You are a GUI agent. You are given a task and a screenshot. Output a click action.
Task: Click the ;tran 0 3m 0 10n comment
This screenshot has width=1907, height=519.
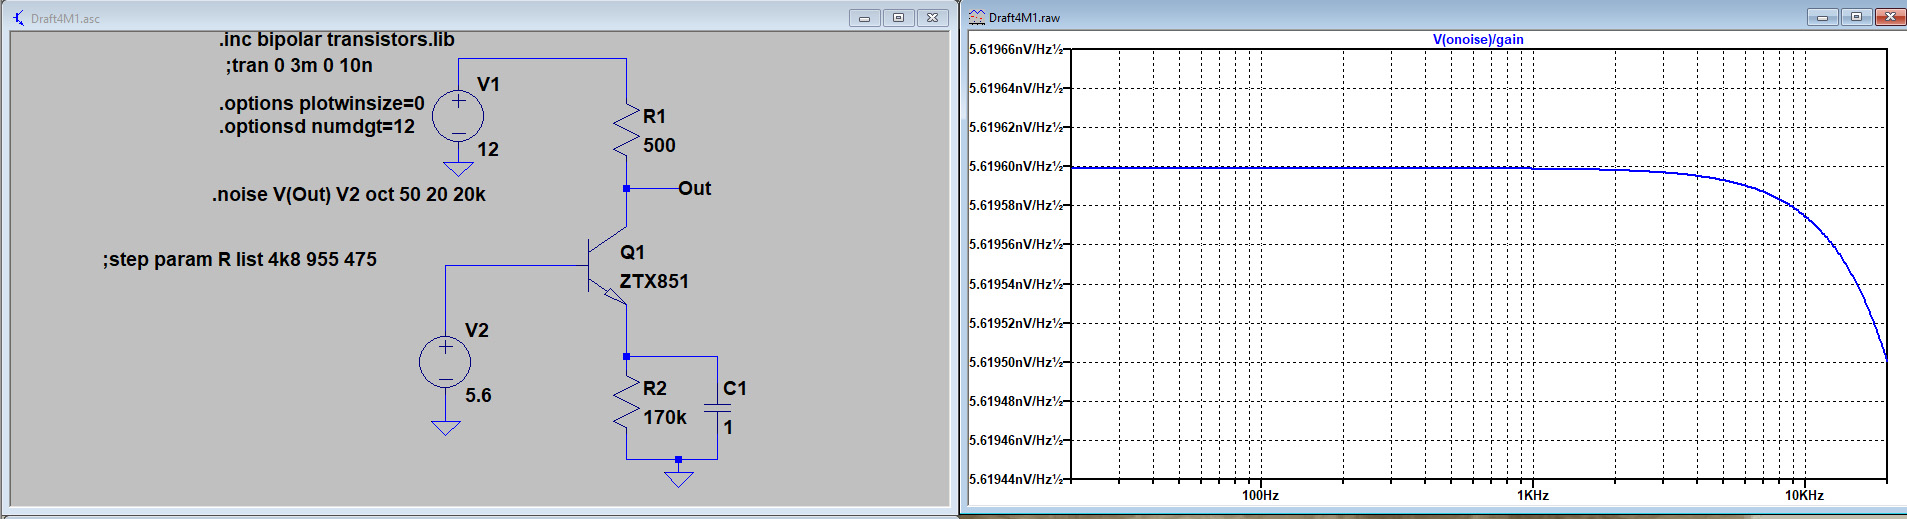[x=299, y=65]
